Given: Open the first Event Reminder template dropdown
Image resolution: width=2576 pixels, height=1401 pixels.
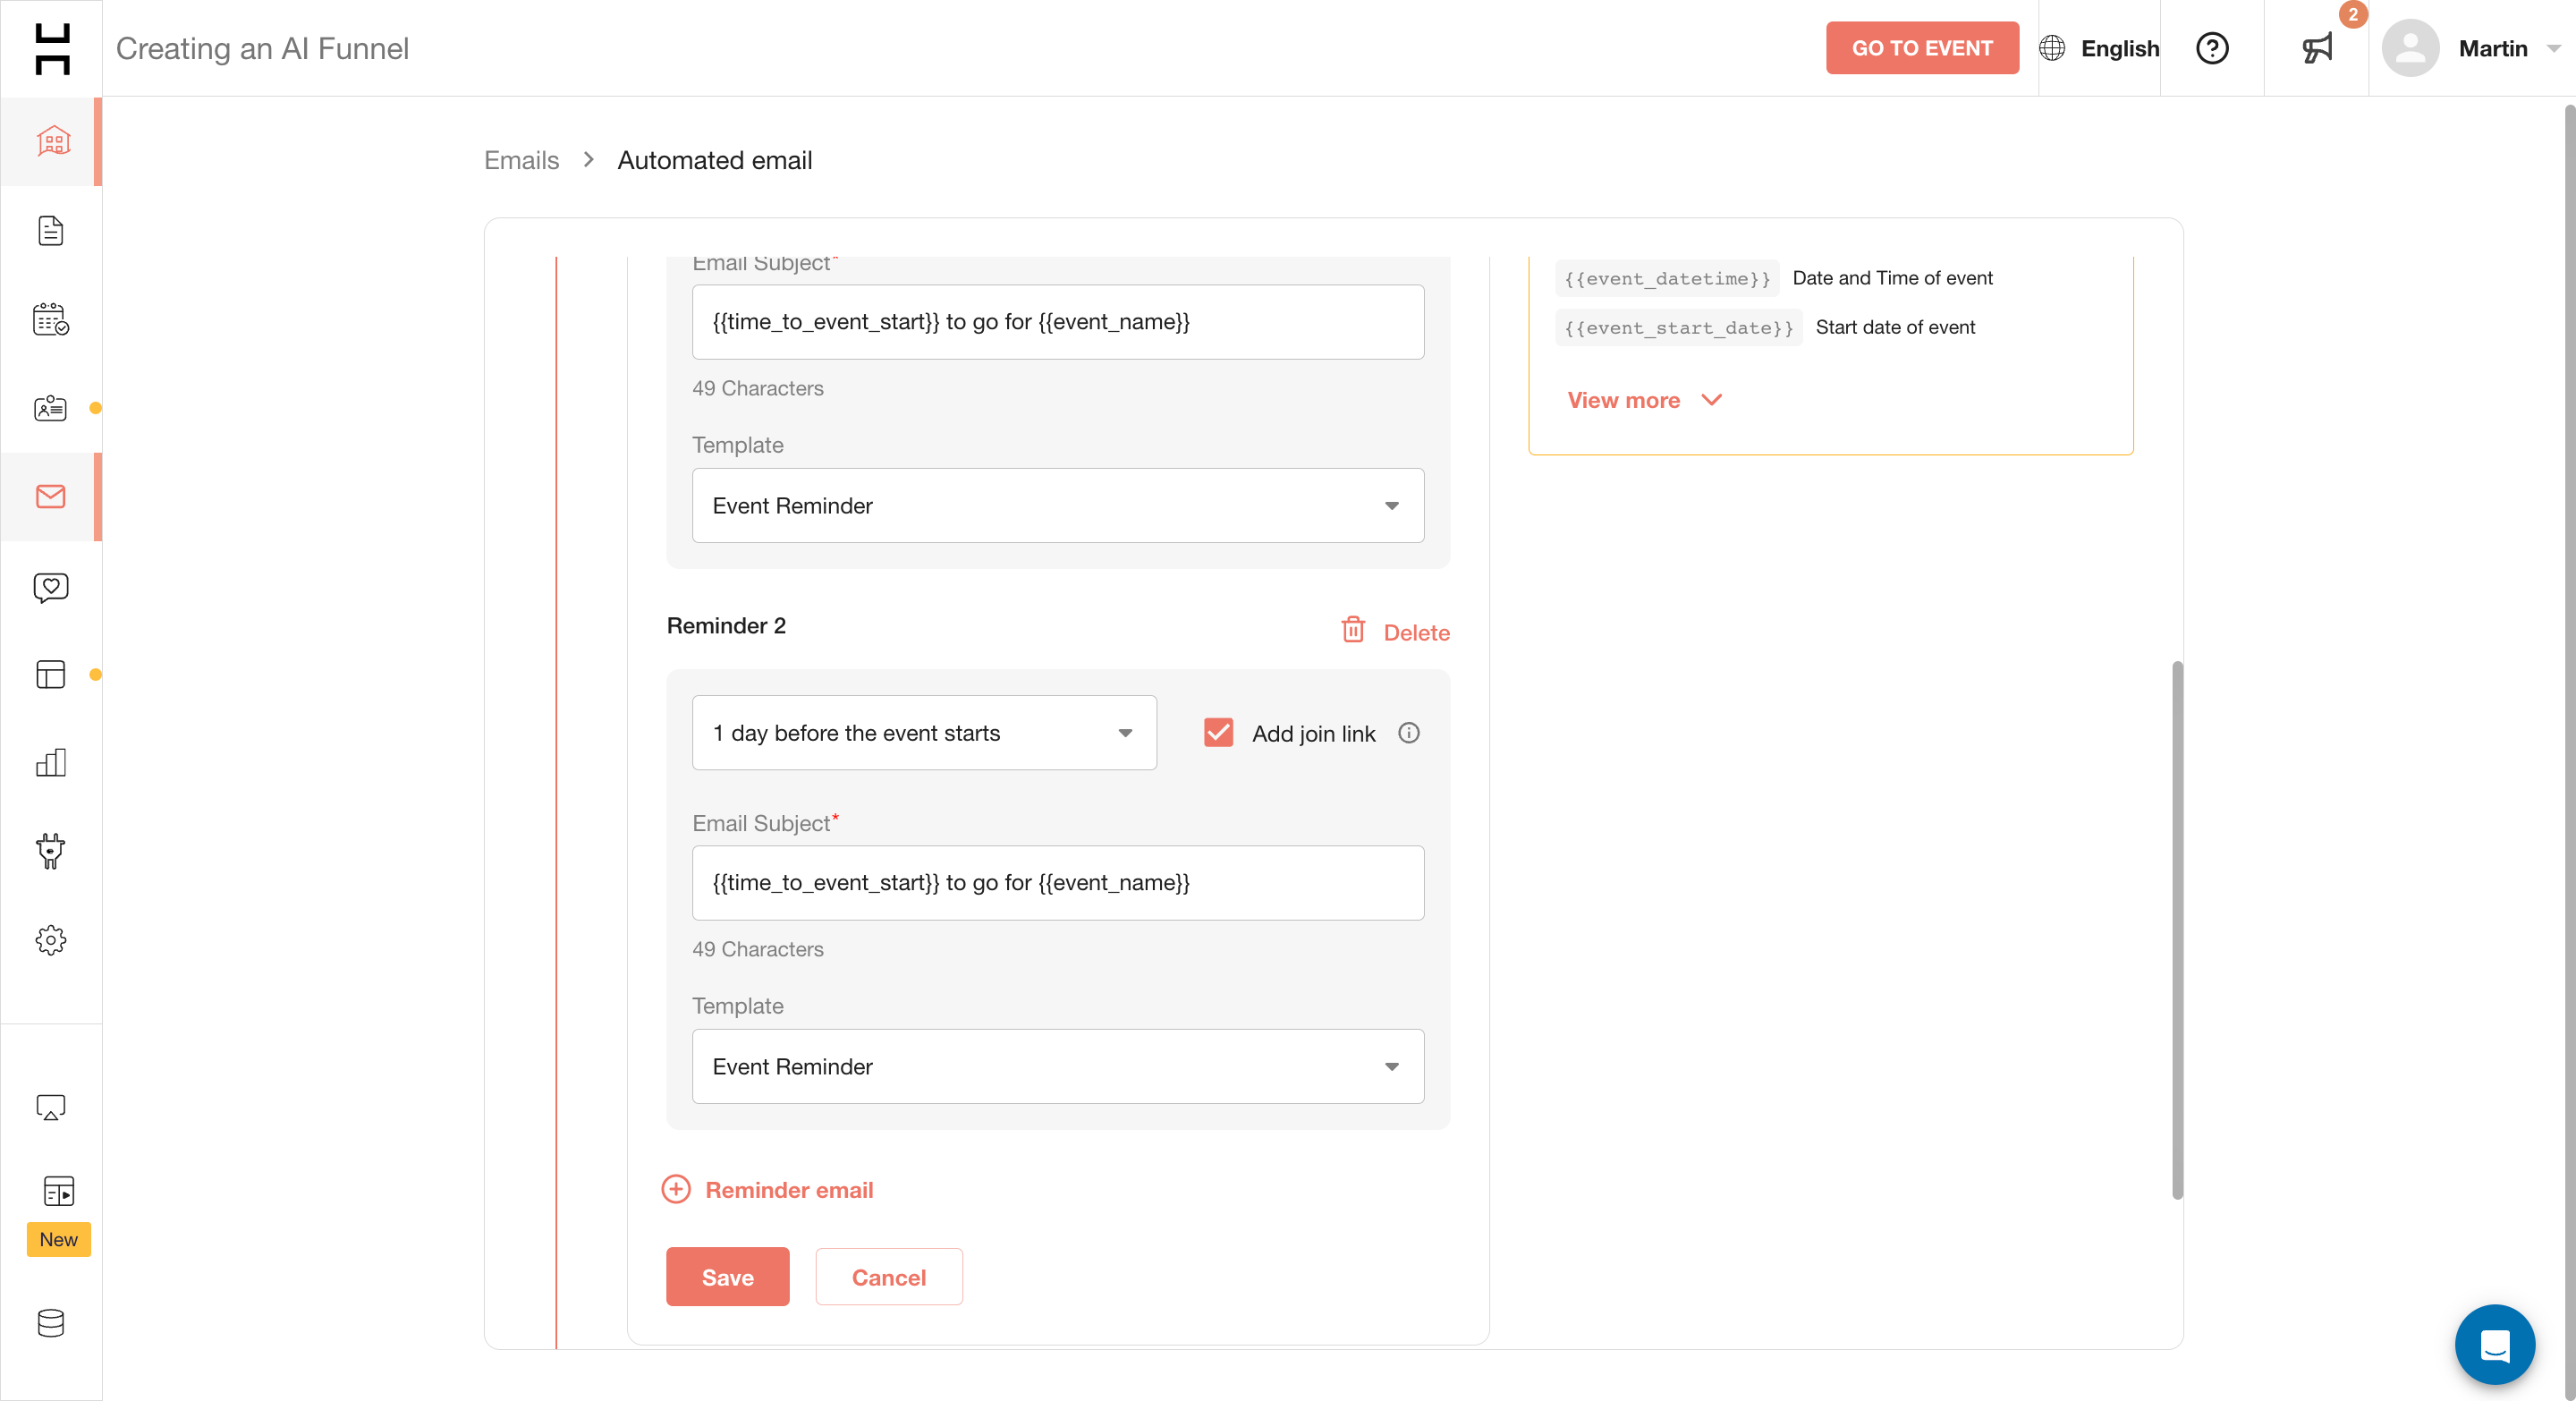Looking at the screenshot, I should (x=1058, y=506).
